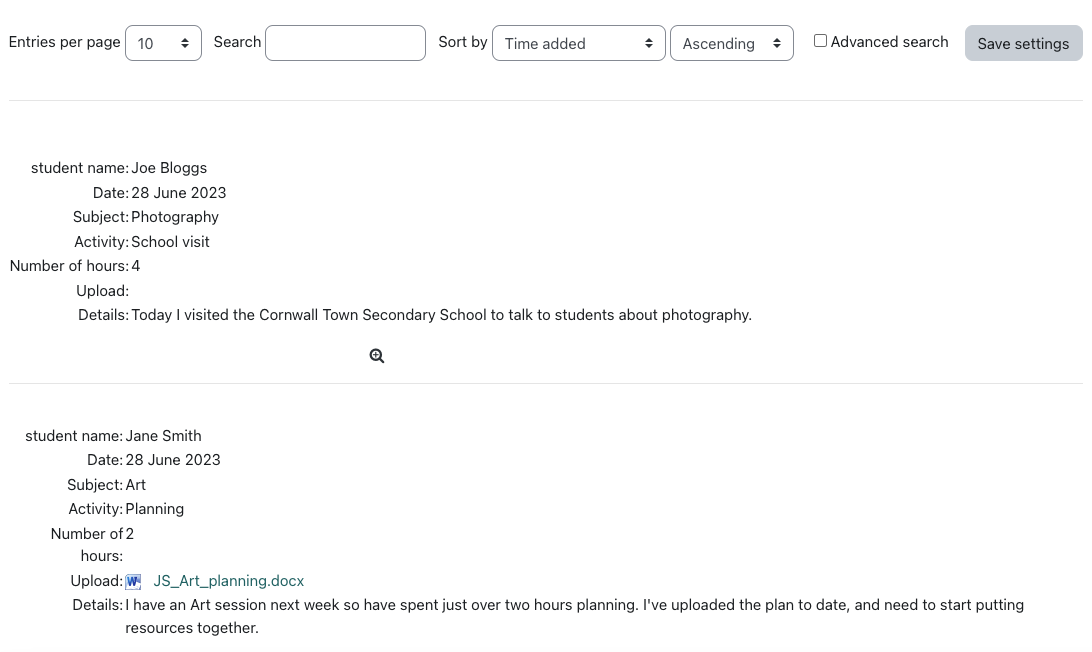Click the Save settings button
The width and height of the screenshot is (1092, 652).
[1023, 43]
